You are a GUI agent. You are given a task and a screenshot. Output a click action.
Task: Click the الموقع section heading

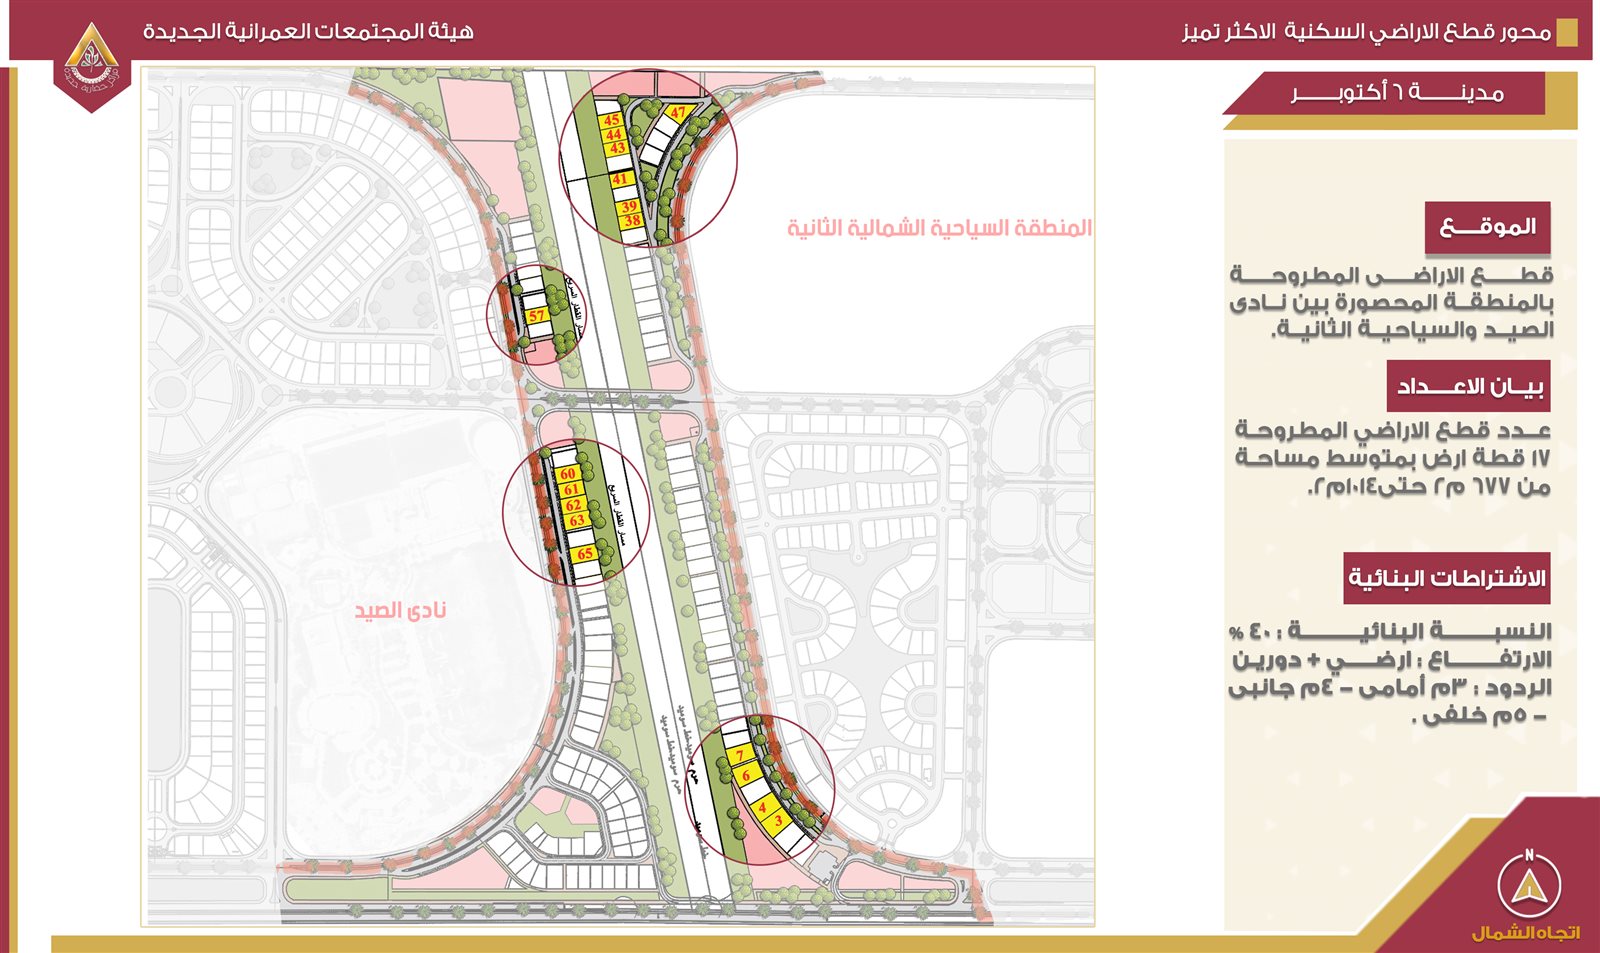click(x=1487, y=228)
